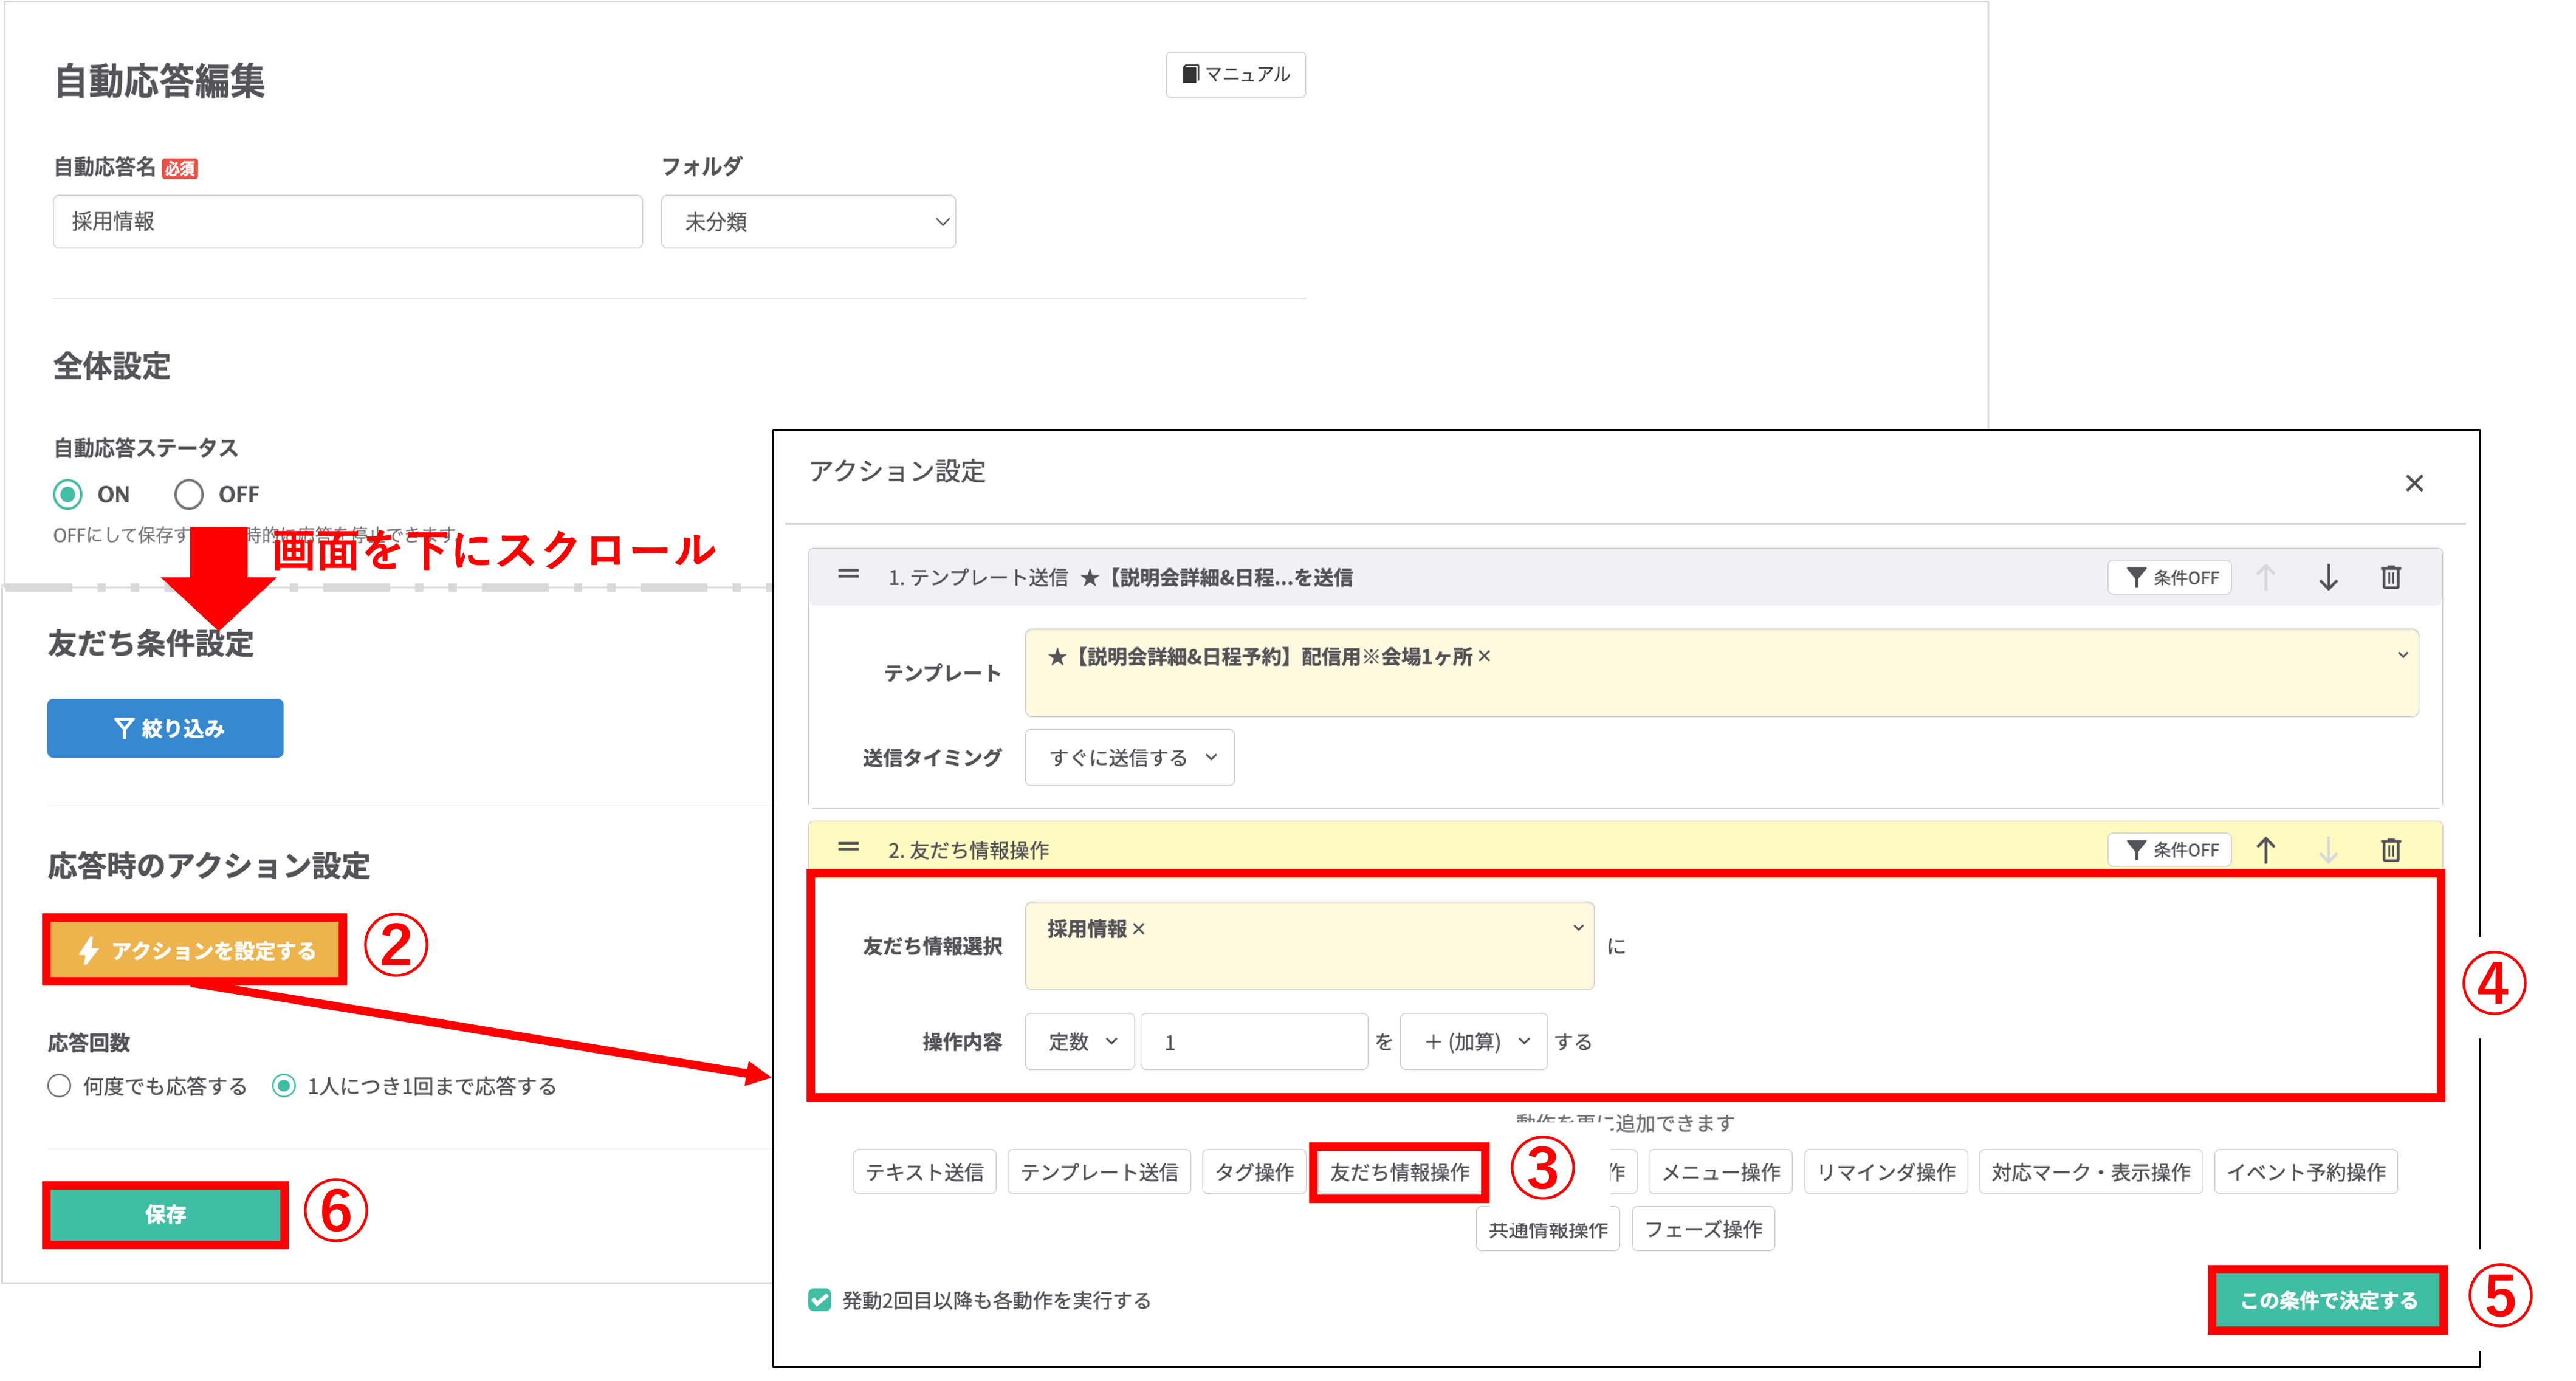Open the ＋(加算) operation dropdown

(1473, 1042)
